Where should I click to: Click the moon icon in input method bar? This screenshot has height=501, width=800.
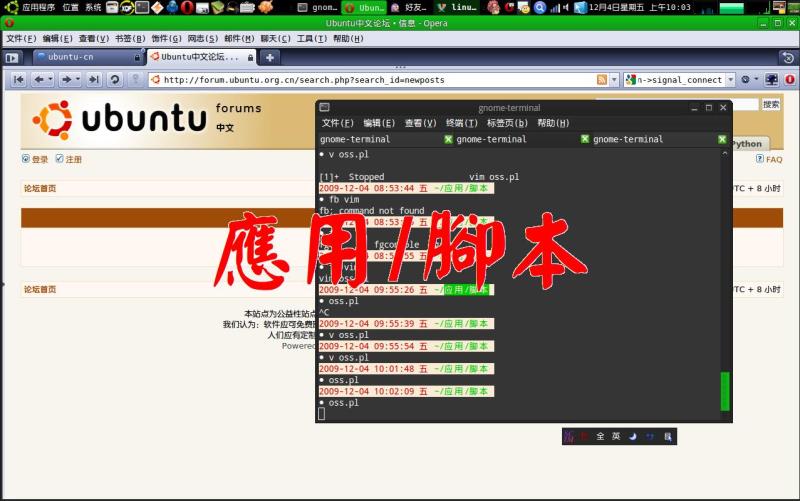pyautogui.click(x=633, y=437)
